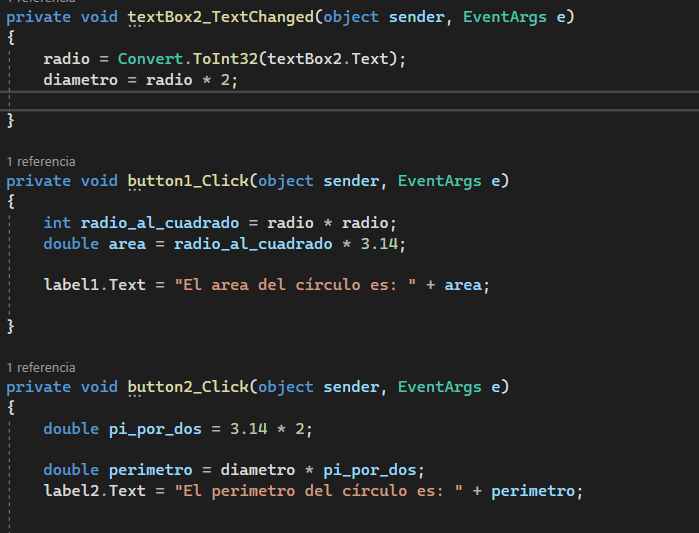
Task: Click the closing brace of button1_Click
Action: tap(11, 326)
